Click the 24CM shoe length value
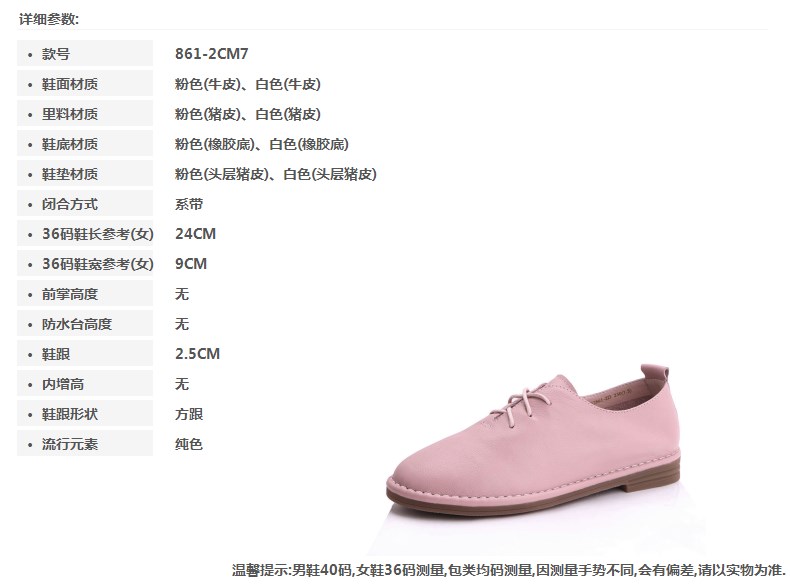Screen dimensions: 790x587 point(195,234)
